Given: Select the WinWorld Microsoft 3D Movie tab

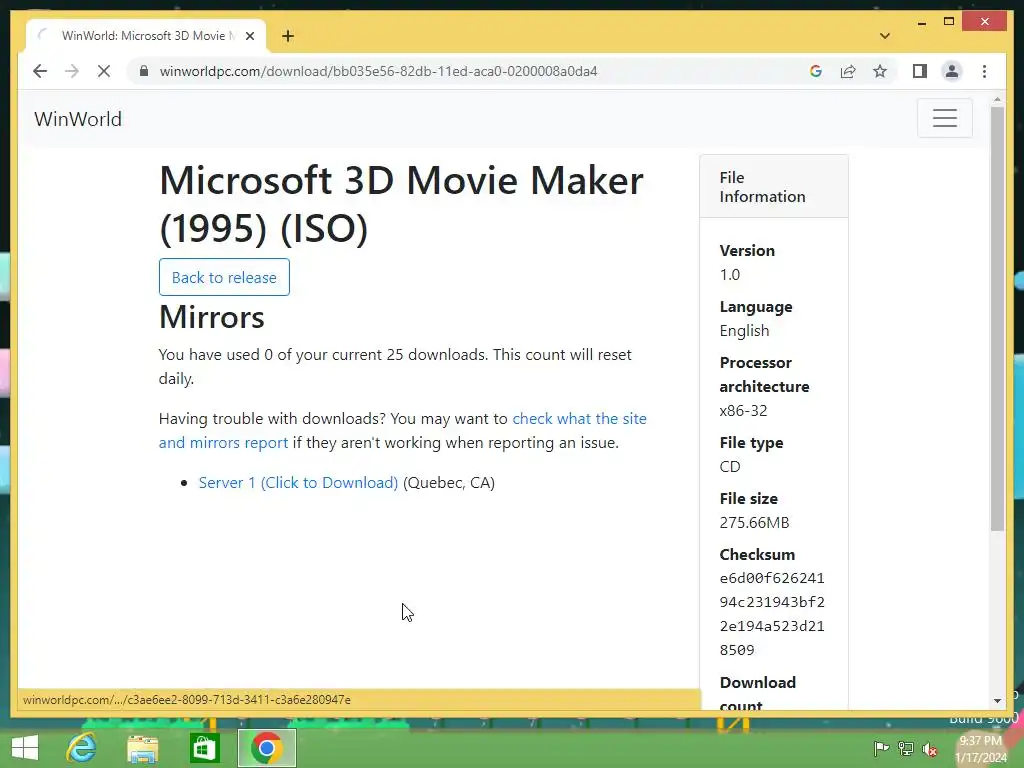Looking at the screenshot, I should [145, 36].
